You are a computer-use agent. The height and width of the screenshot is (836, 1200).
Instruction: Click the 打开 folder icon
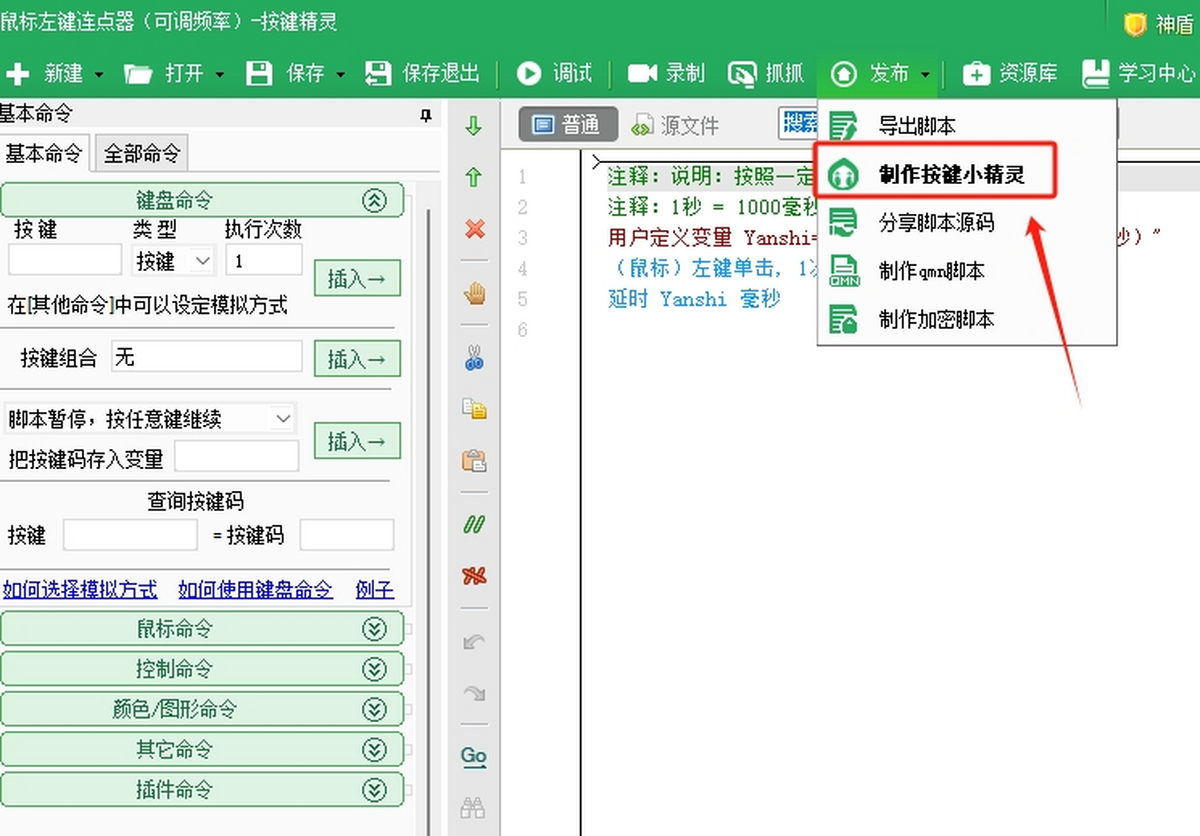click(x=137, y=73)
